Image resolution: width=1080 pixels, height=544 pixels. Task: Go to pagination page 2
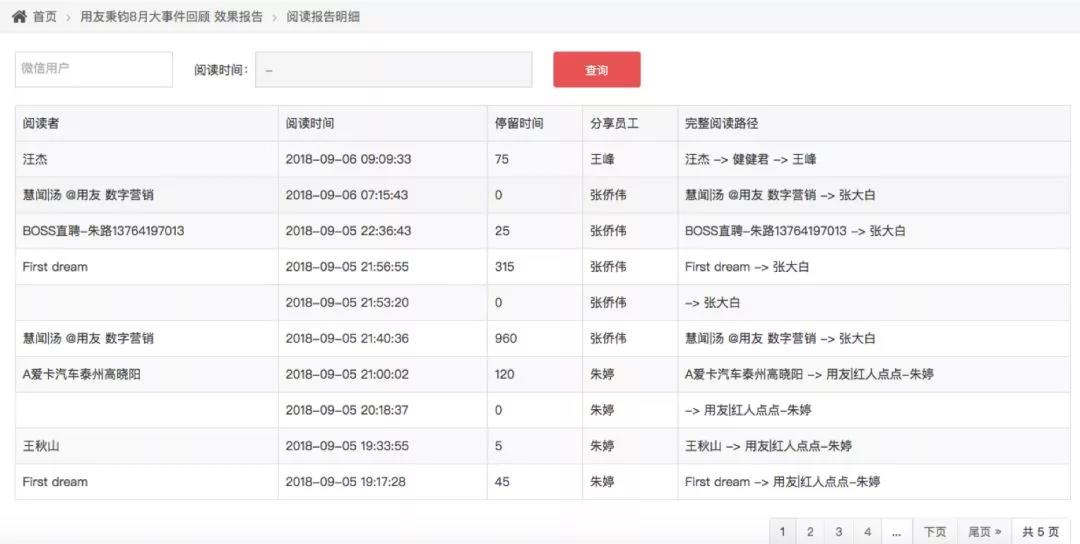coord(810,532)
